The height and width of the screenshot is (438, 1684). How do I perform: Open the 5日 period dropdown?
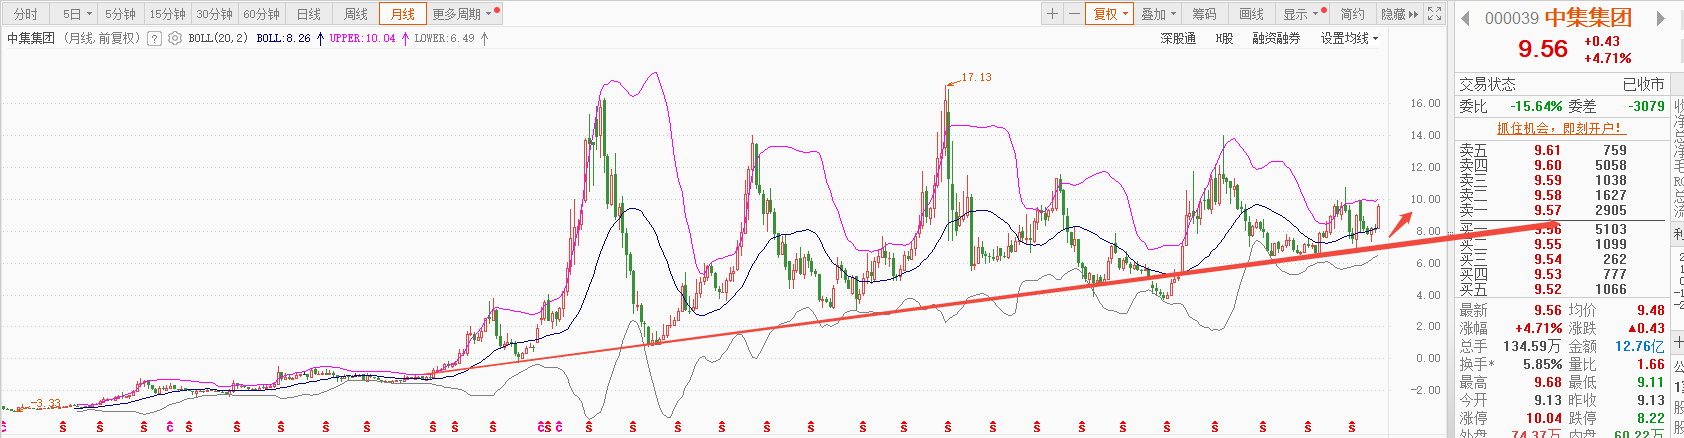tap(77, 14)
